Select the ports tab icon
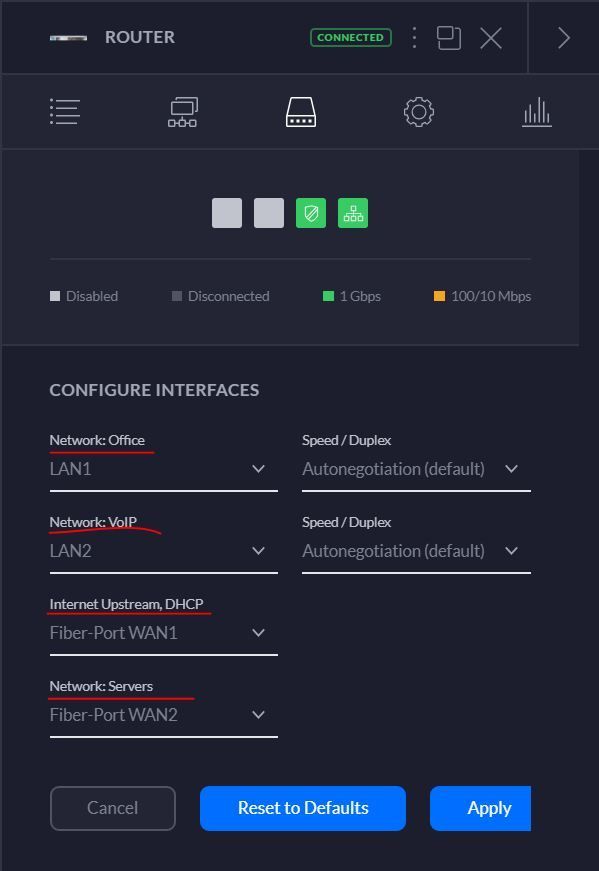This screenshot has height=871, width=599. click(x=301, y=112)
